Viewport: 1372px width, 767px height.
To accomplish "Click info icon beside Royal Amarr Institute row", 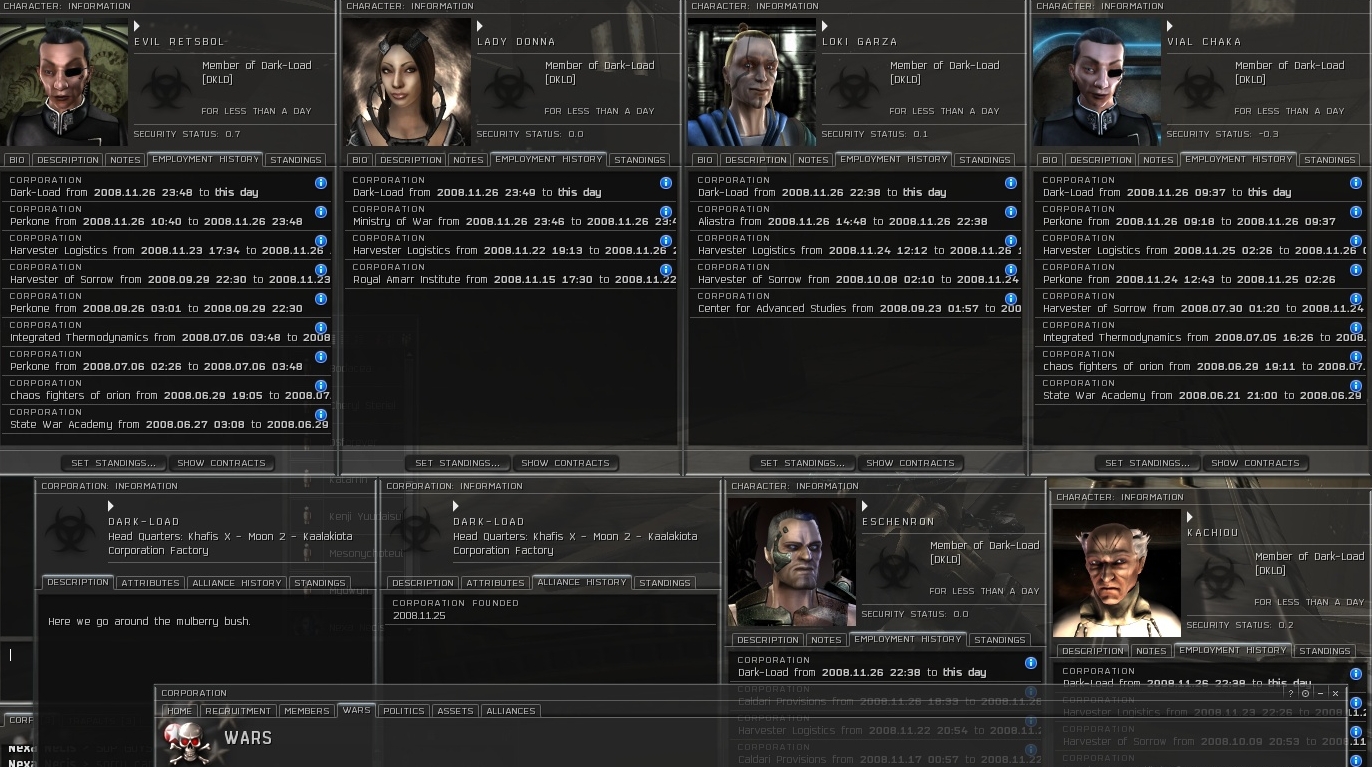I will tap(666, 270).
